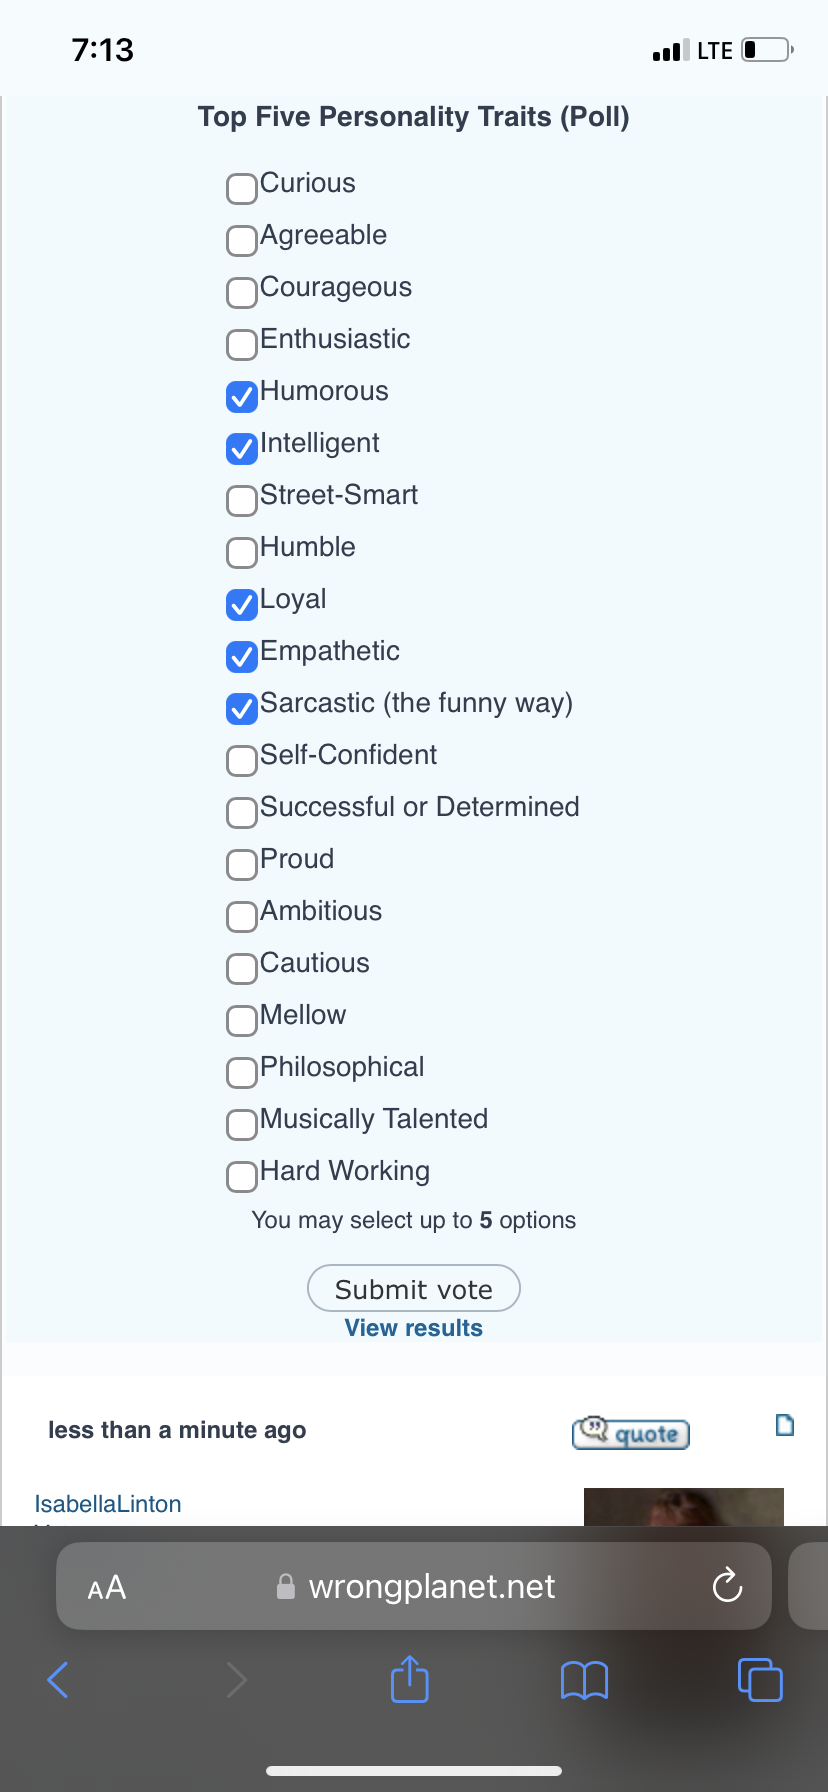Uncheck the Loyal checkbox
This screenshot has height=1792, width=828.
(242, 604)
